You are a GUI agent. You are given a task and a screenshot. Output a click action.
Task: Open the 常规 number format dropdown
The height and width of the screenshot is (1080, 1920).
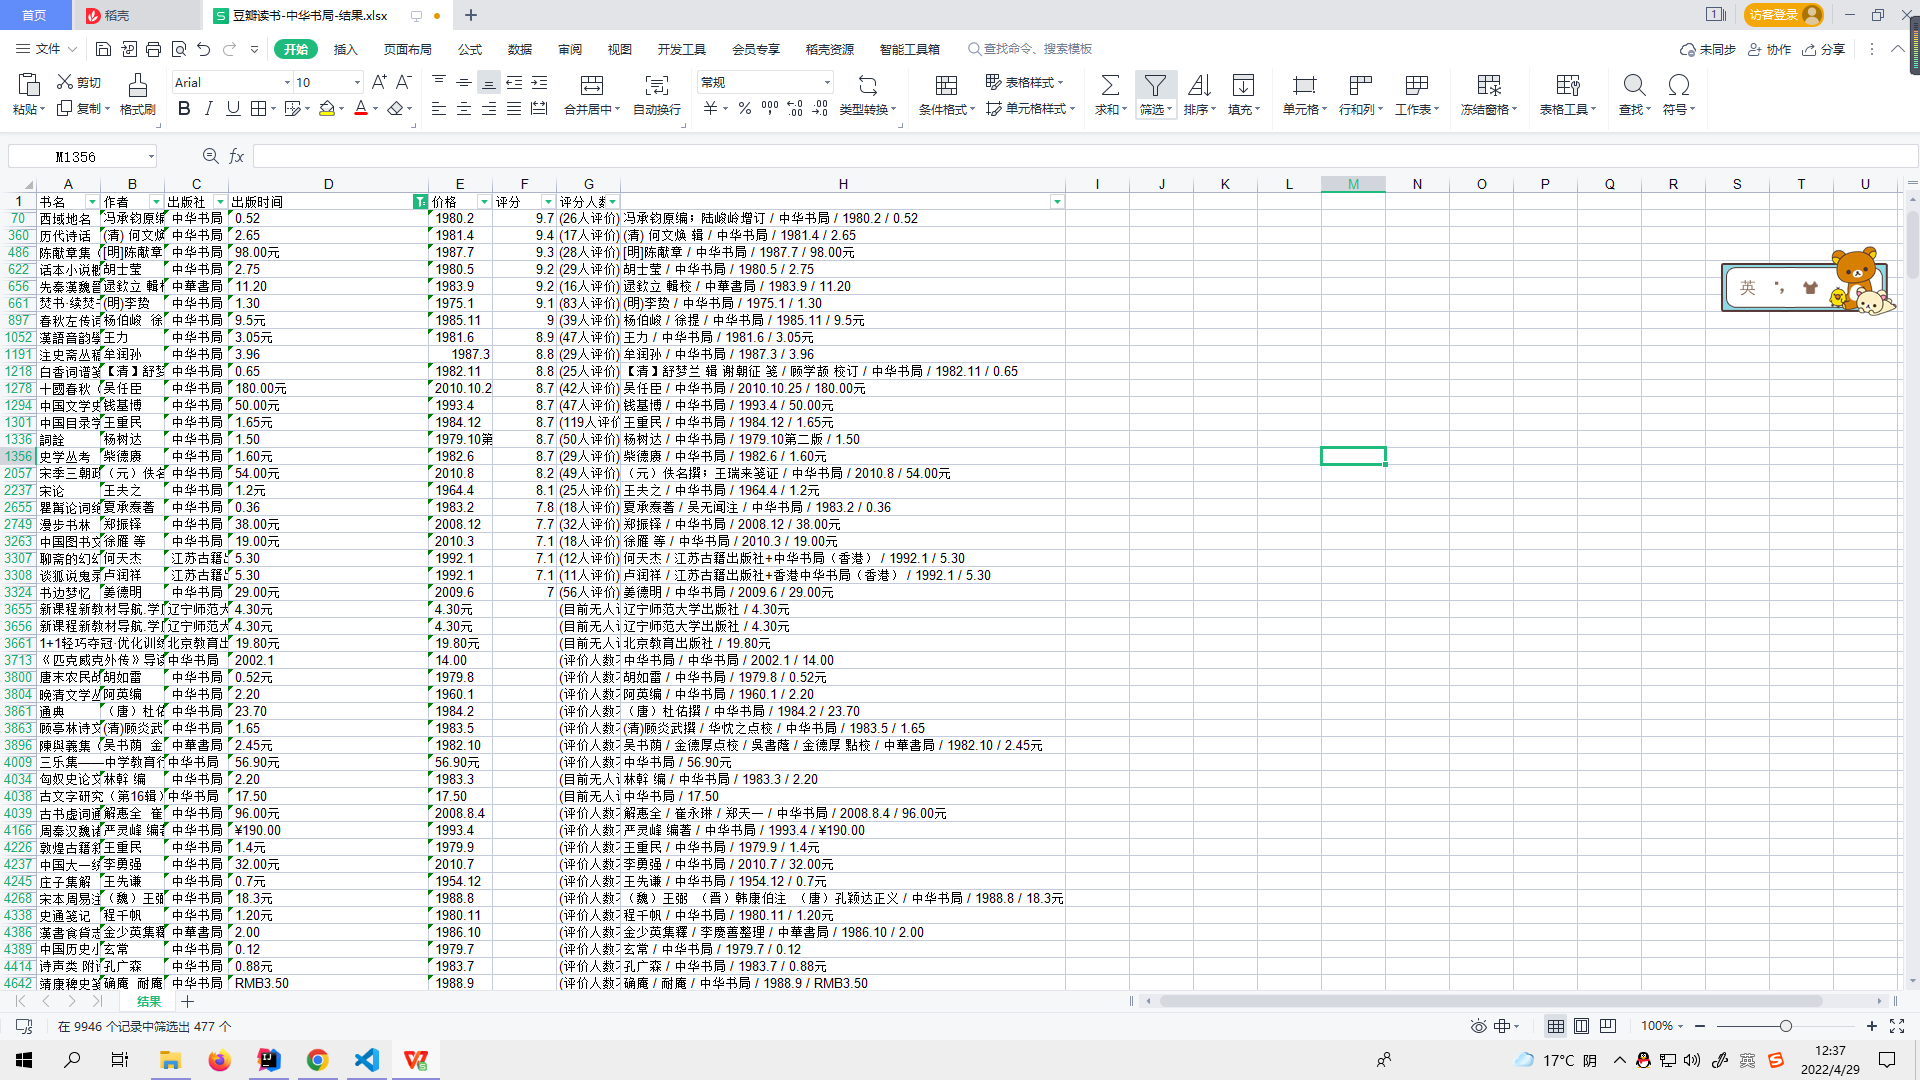[827, 83]
